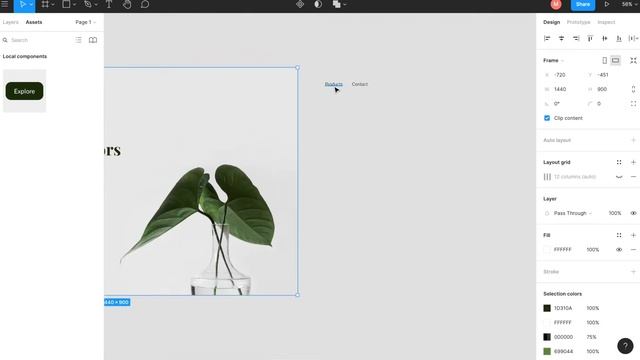
Task: Open the 56% zoom dropdown
Action: pyautogui.click(x=629, y=4)
